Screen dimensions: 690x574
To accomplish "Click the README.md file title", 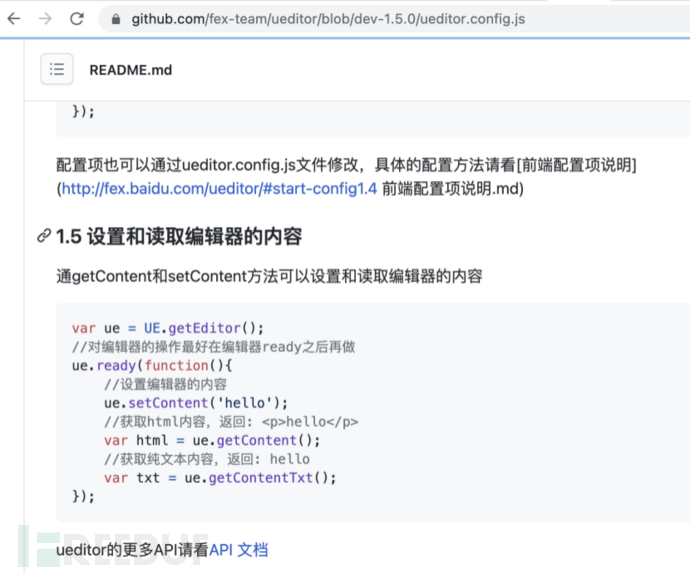I will [131, 70].
